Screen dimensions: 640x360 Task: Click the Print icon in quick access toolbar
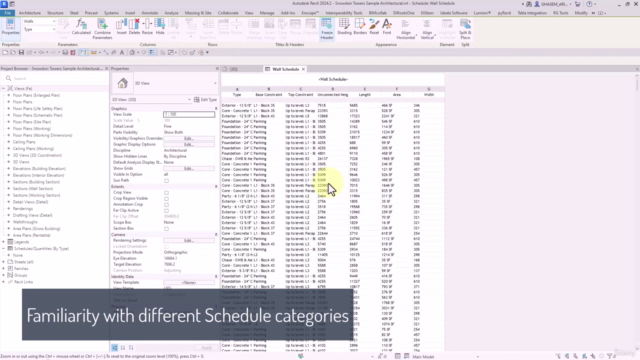click(x=65, y=53)
